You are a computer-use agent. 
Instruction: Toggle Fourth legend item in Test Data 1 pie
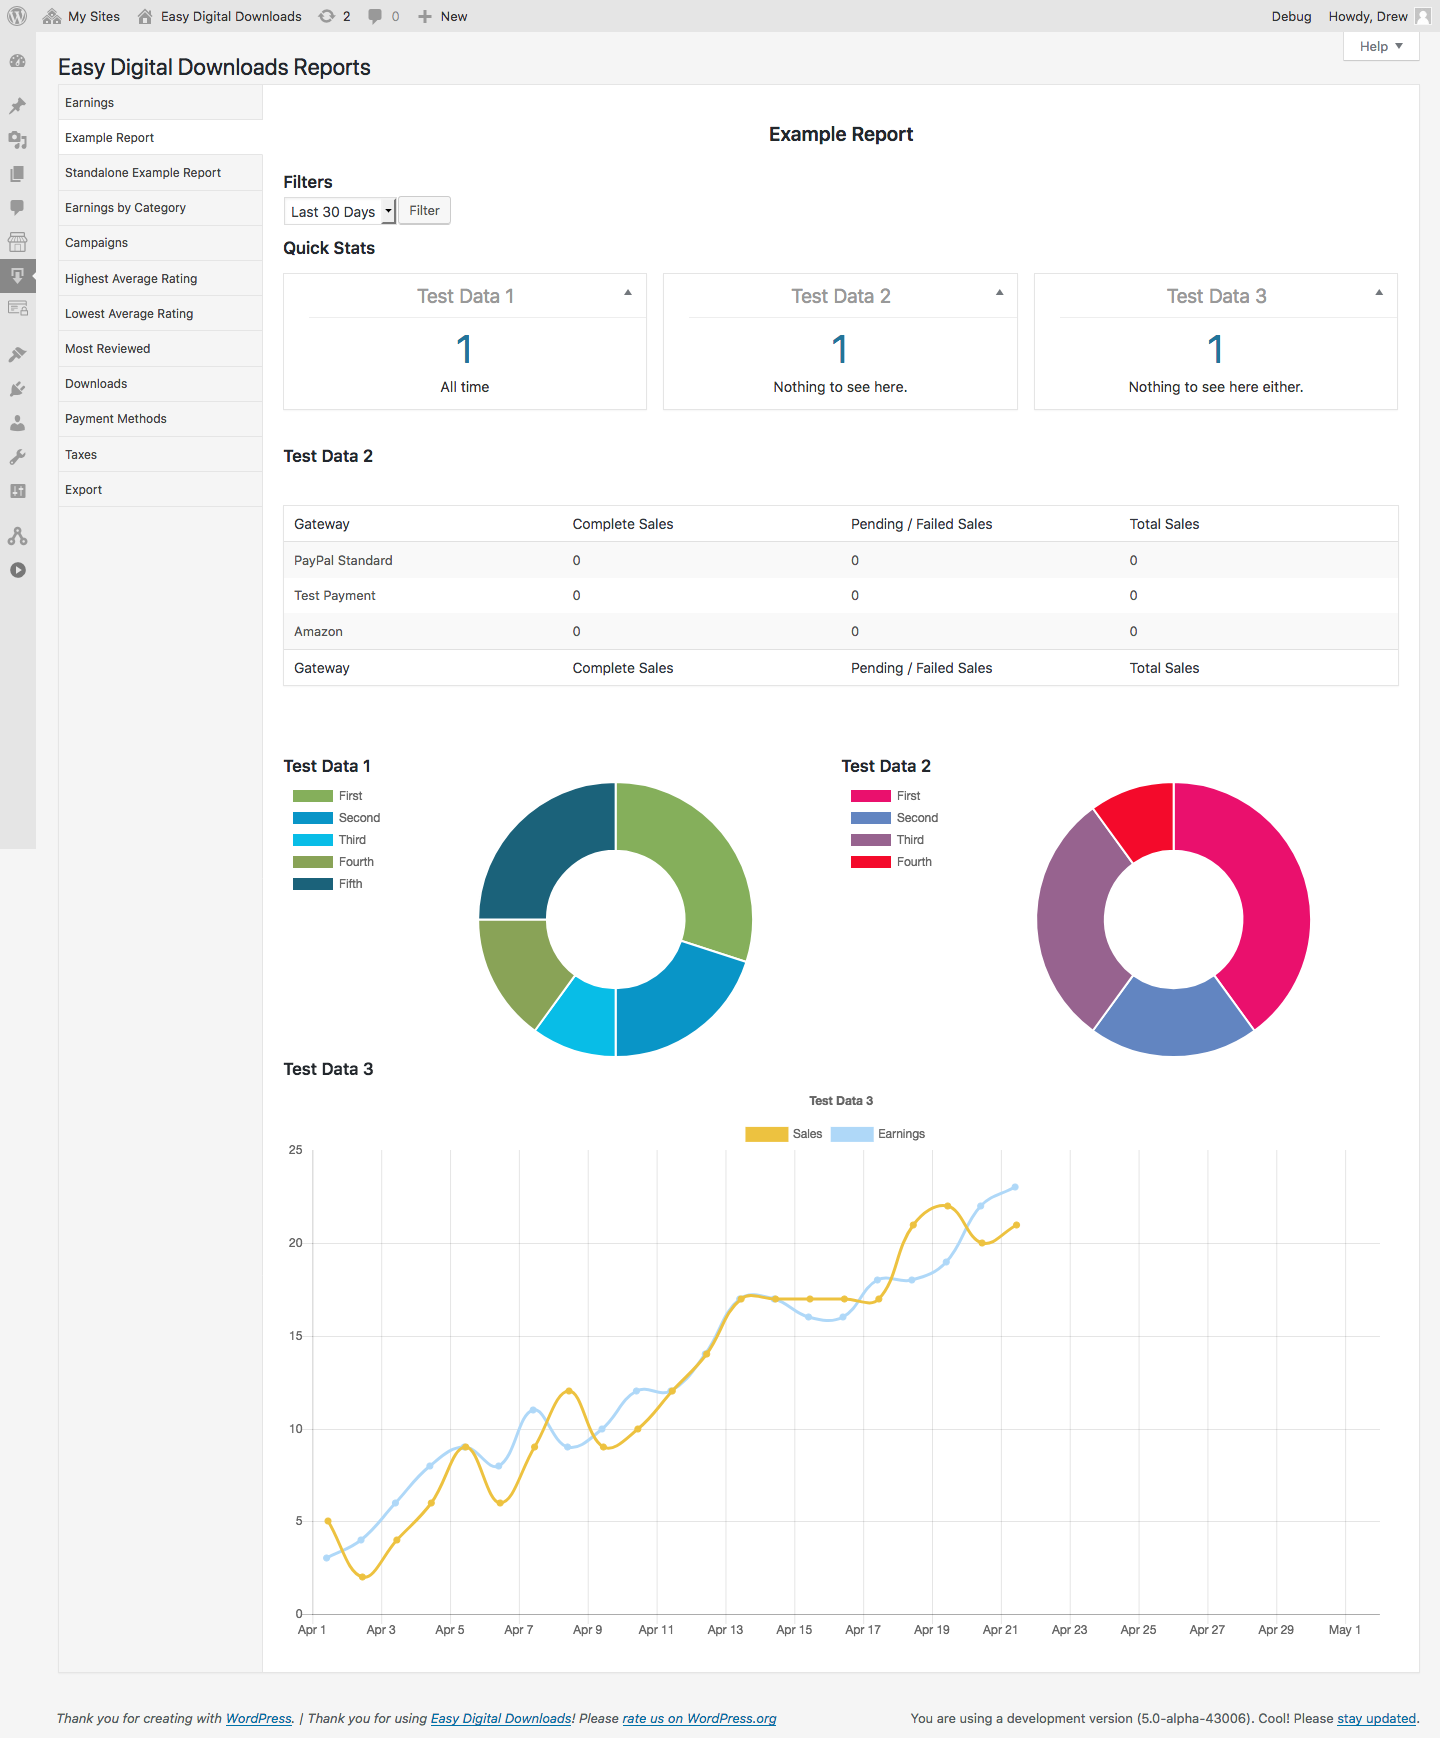pyautogui.click(x=333, y=862)
